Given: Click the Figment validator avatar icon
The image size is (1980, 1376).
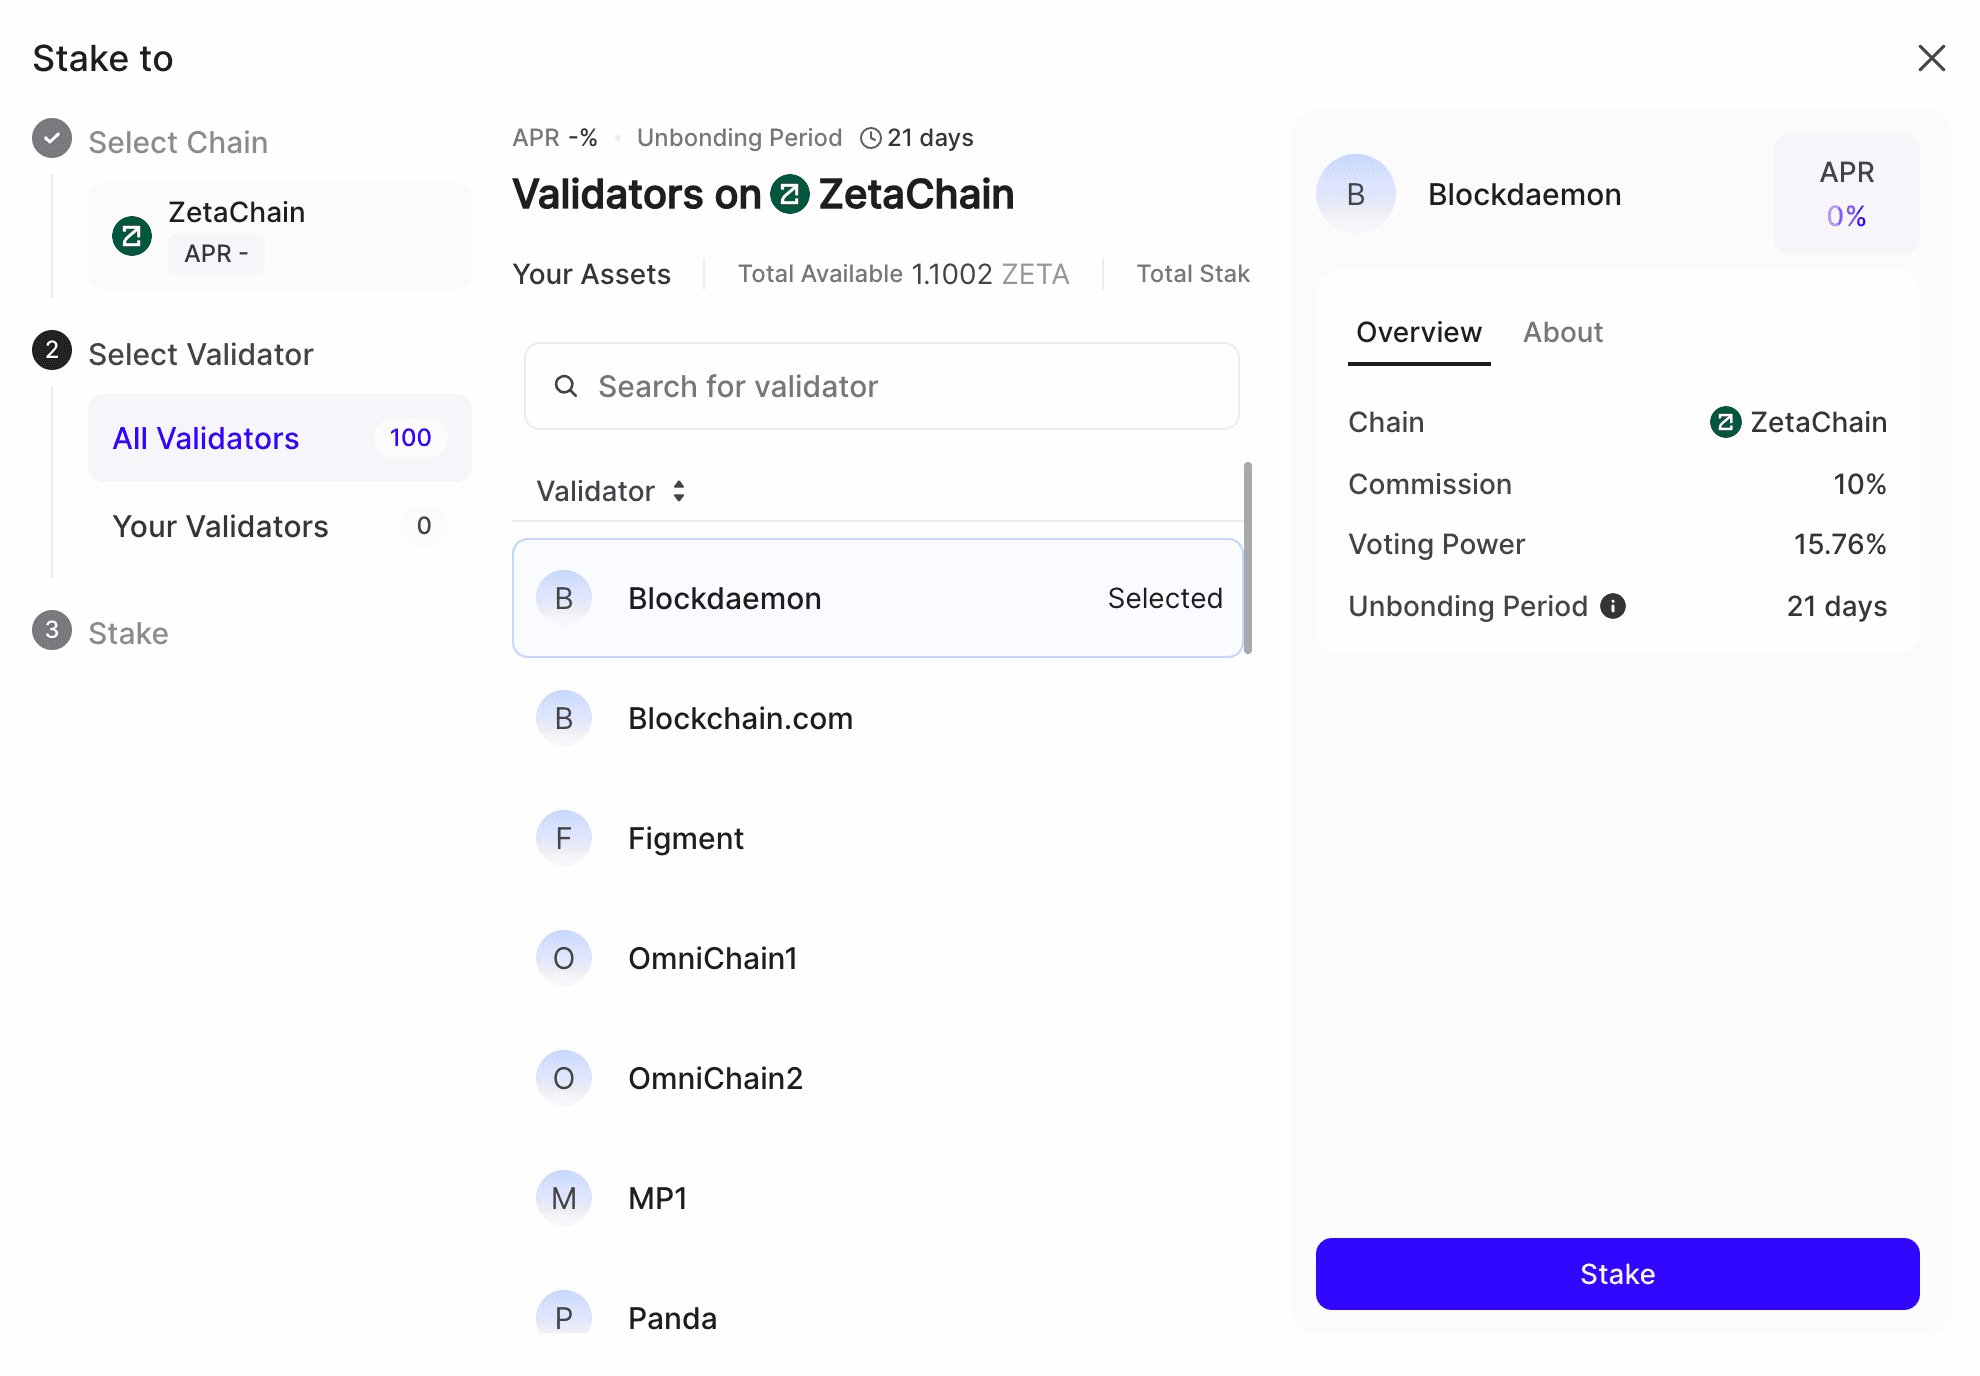Looking at the screenshot, I should coord(564,838).
